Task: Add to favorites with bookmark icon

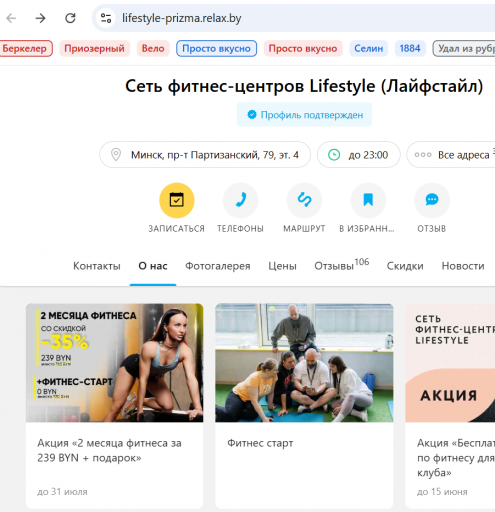Action: [368, 200]
